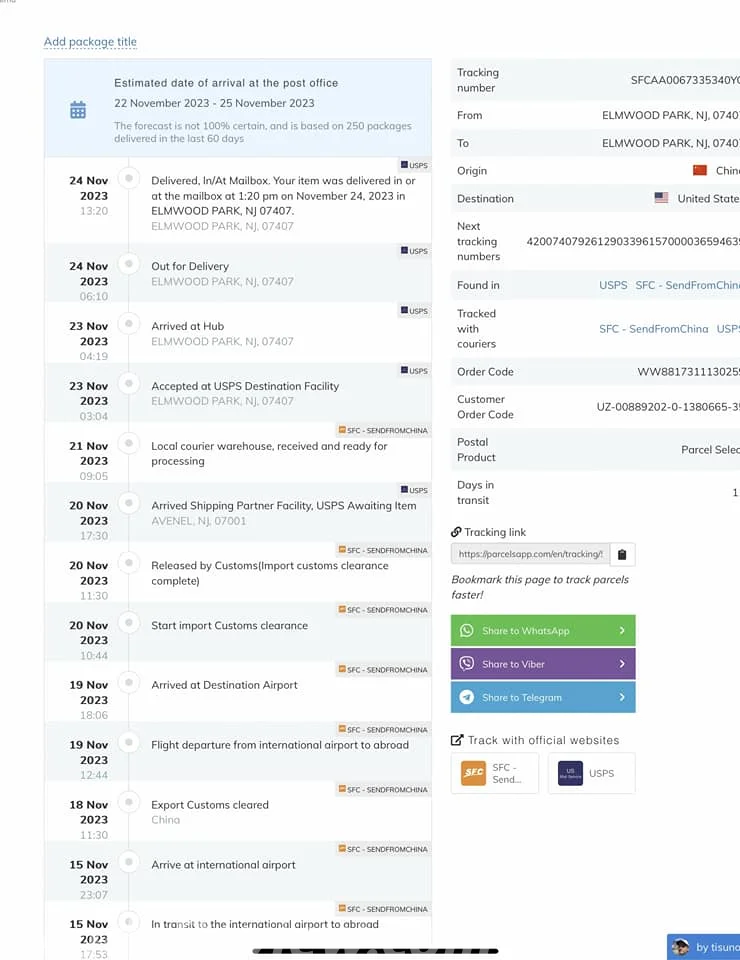Click the SFC orange logo icon
Image resolution: width=740 pixels, height=960 pixels.
click(473, 773)
